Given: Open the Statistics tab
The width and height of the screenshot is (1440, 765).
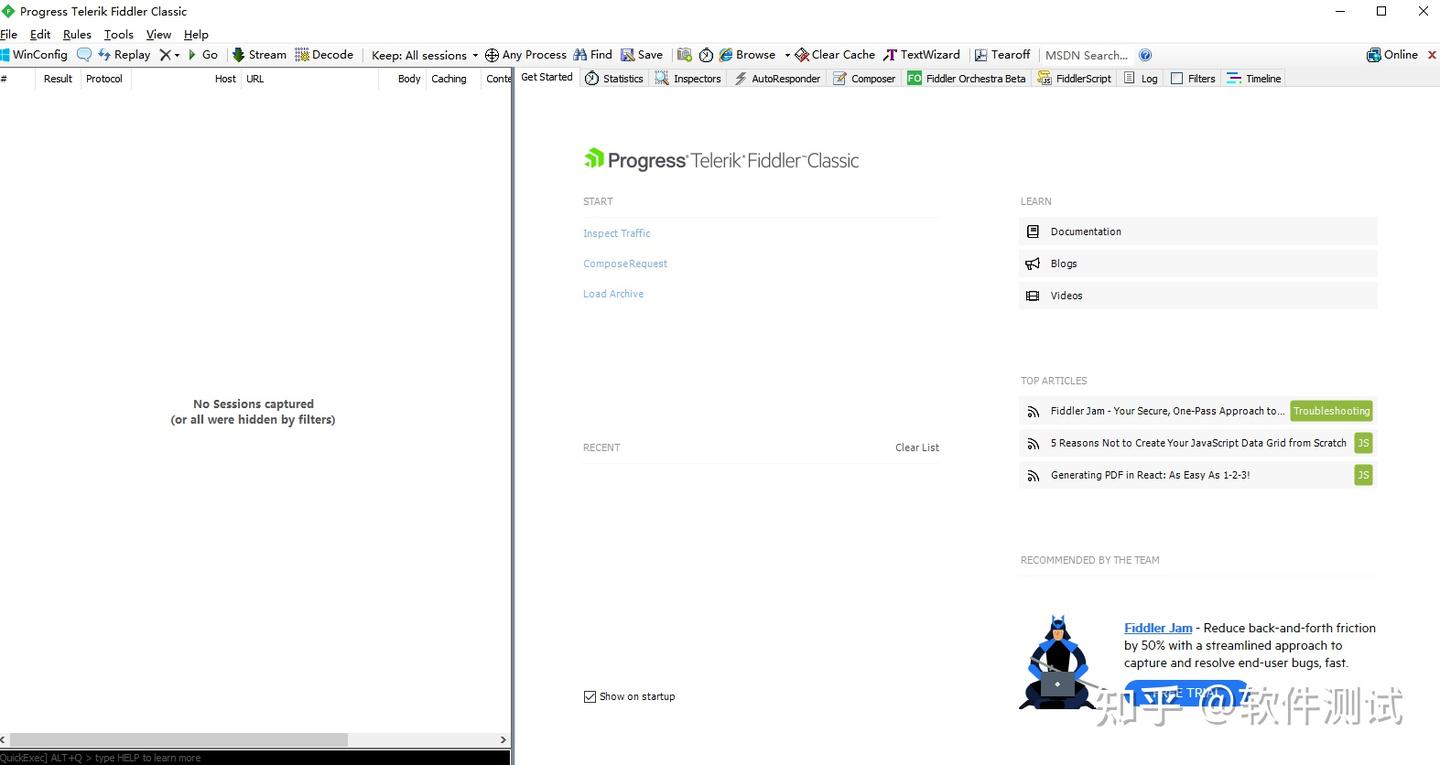Looking at the screenshot, I should [614, 78].
